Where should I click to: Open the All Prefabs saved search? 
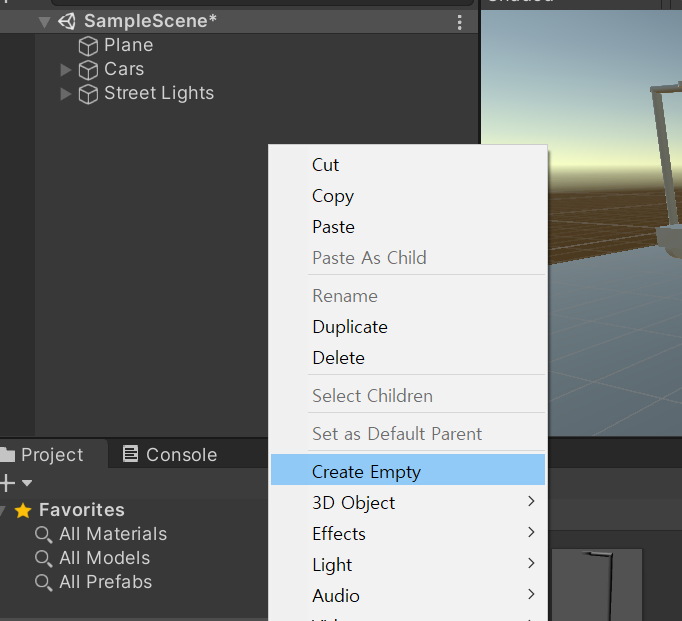tap(106, 582)
